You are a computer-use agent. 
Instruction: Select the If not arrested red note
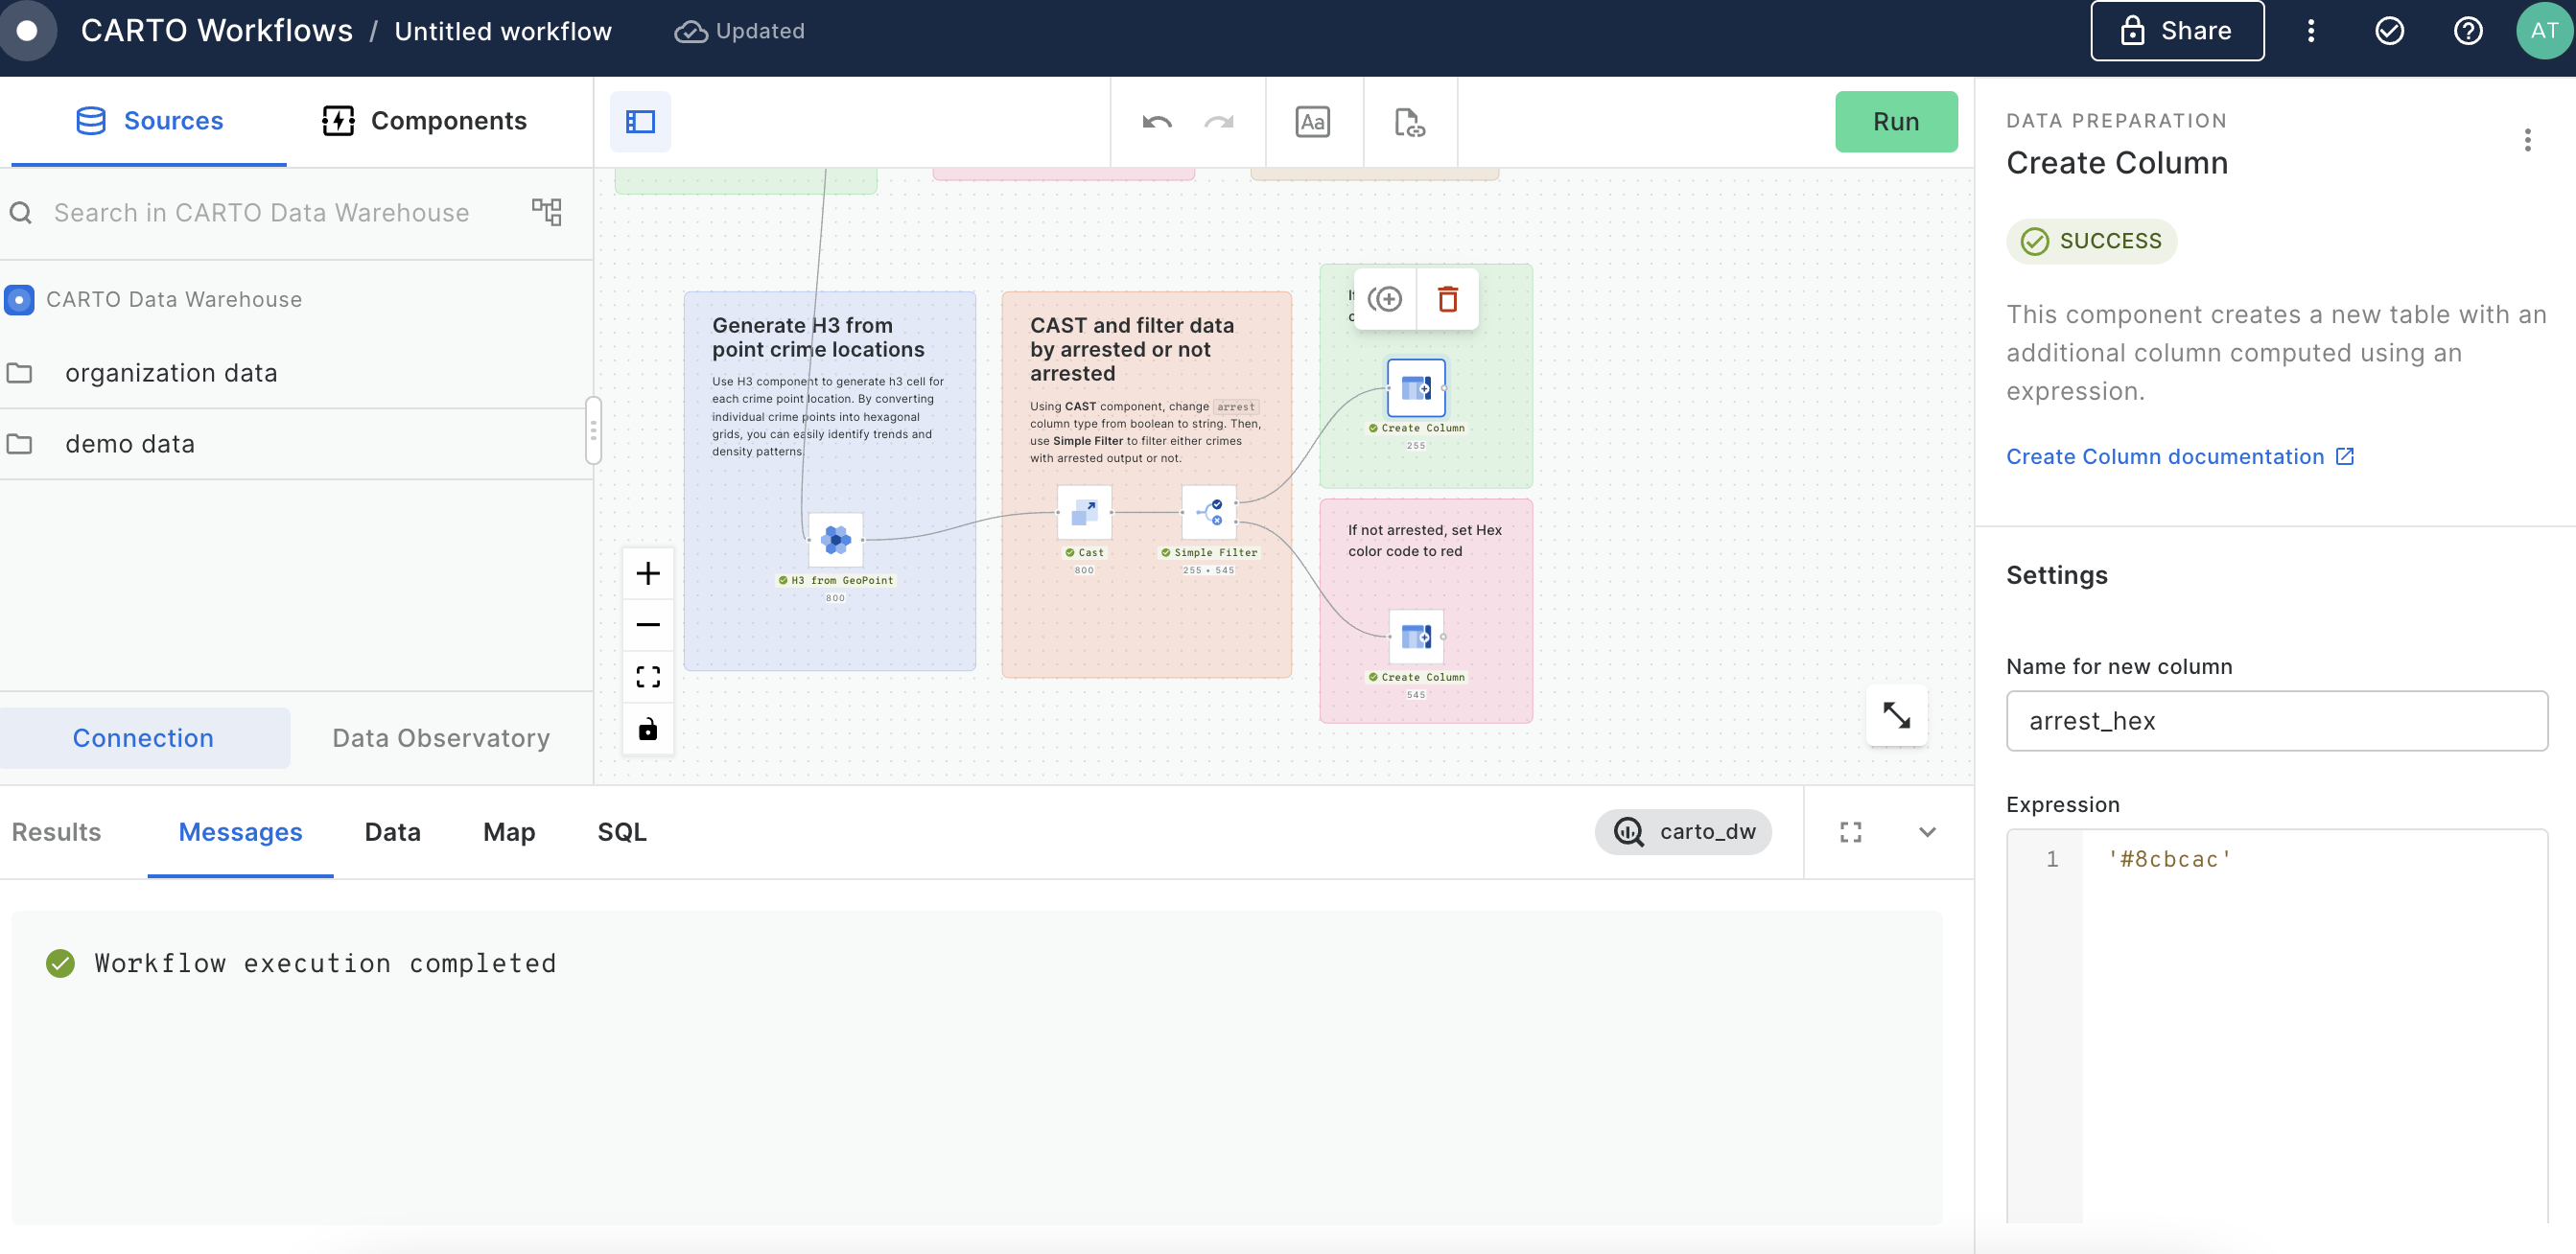click(1425, 611)
